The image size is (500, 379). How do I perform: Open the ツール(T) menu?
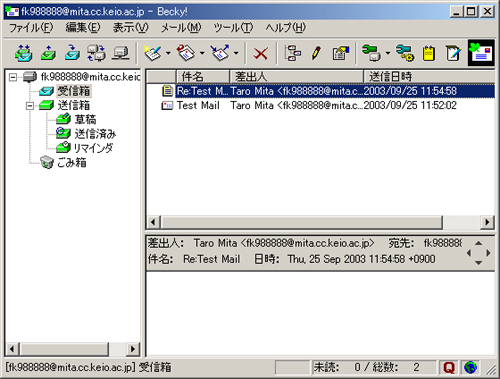(233, 27)
